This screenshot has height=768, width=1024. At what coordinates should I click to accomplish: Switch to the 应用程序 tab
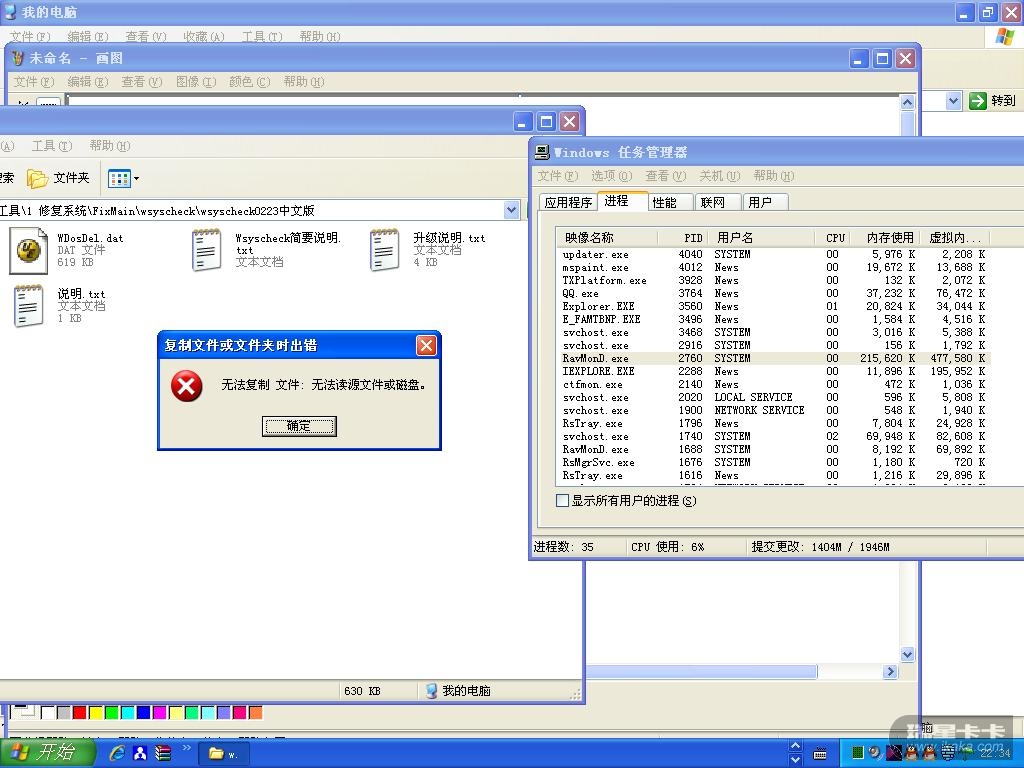[x=568, y=202]
